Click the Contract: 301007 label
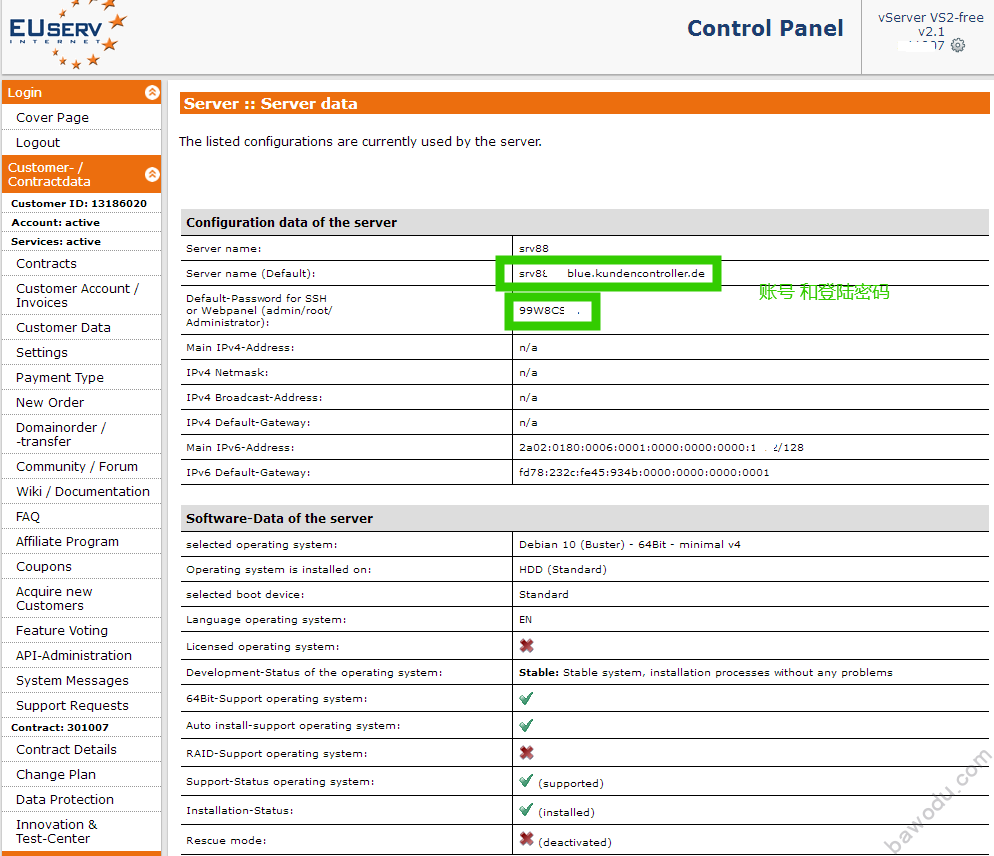This screenshot has height=856, width=994. click(60, 727)
